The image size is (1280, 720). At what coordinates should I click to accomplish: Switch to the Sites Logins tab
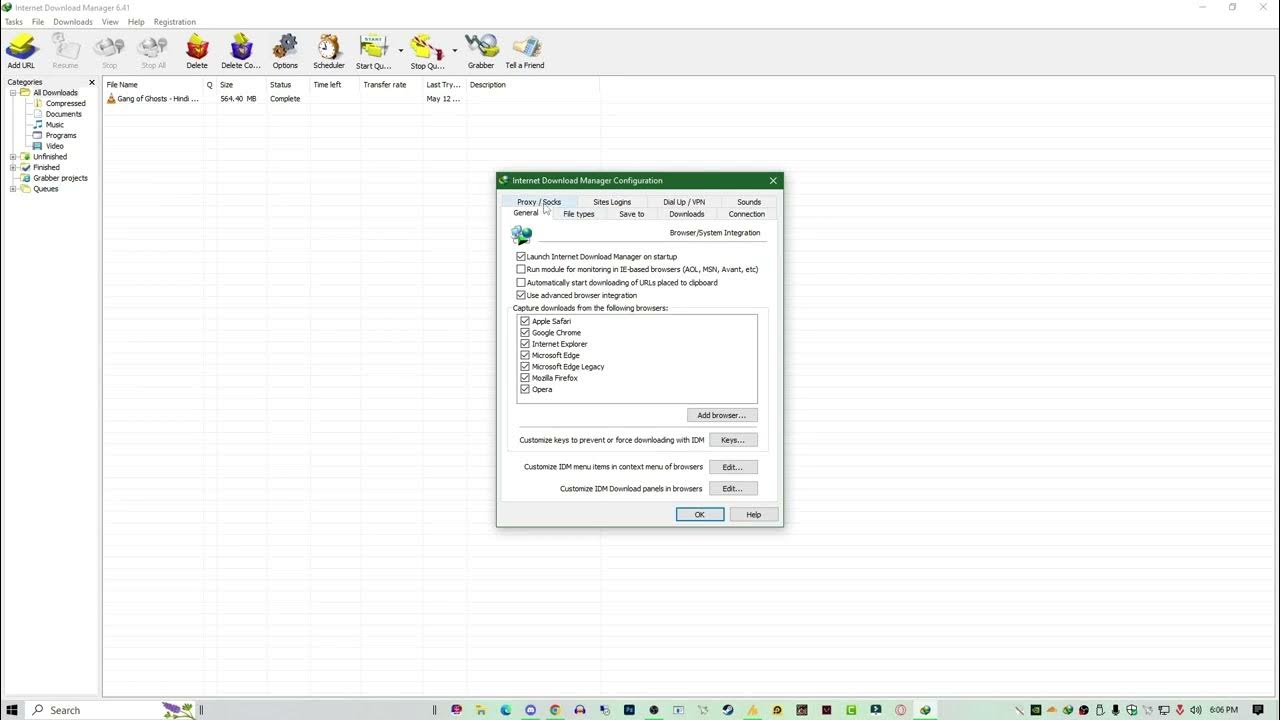click(612, 202)
